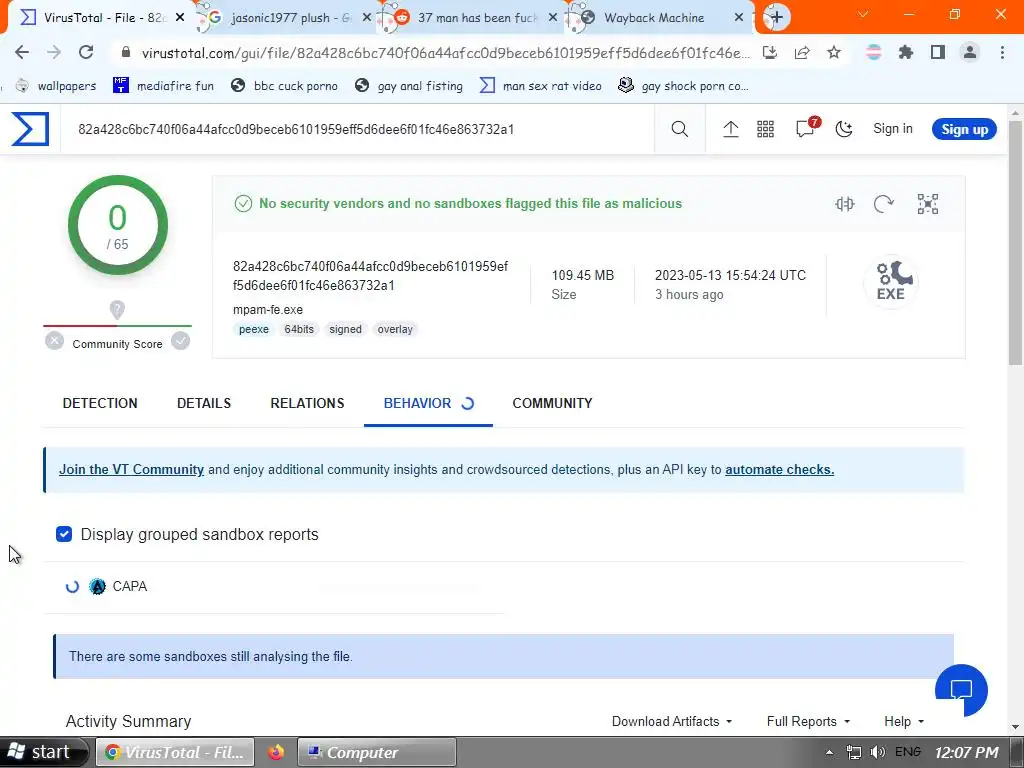
Task: Vote positive community score check icon
Action: (x=180, y=341)
